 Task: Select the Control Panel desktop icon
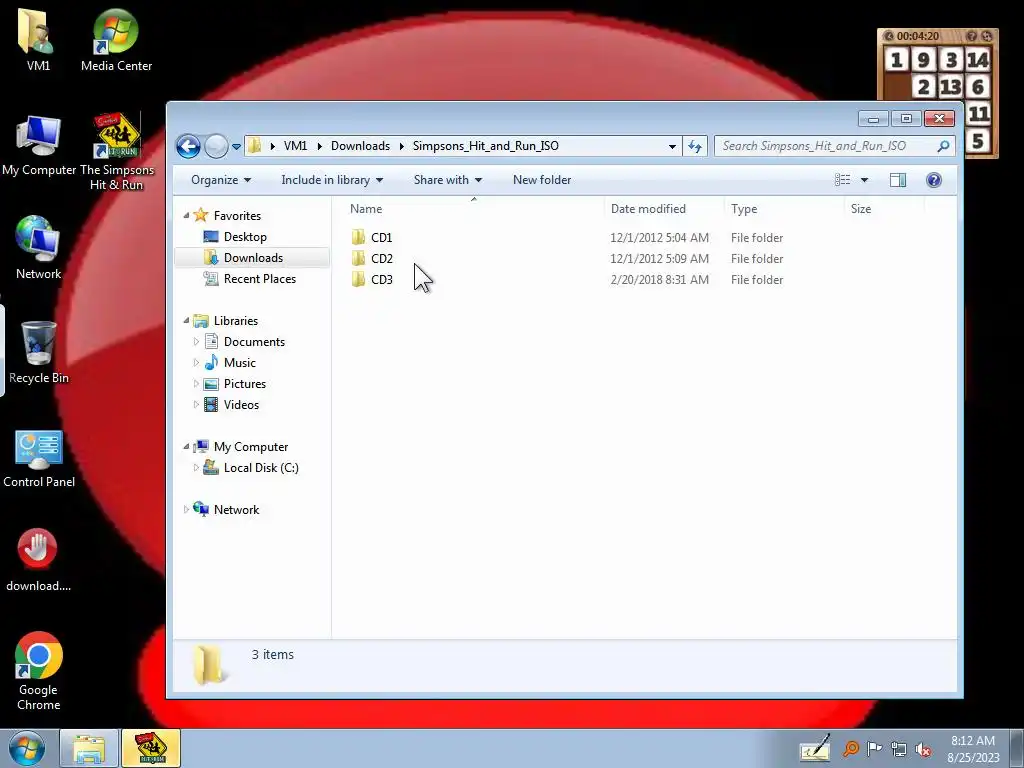(x=39, y=458)
